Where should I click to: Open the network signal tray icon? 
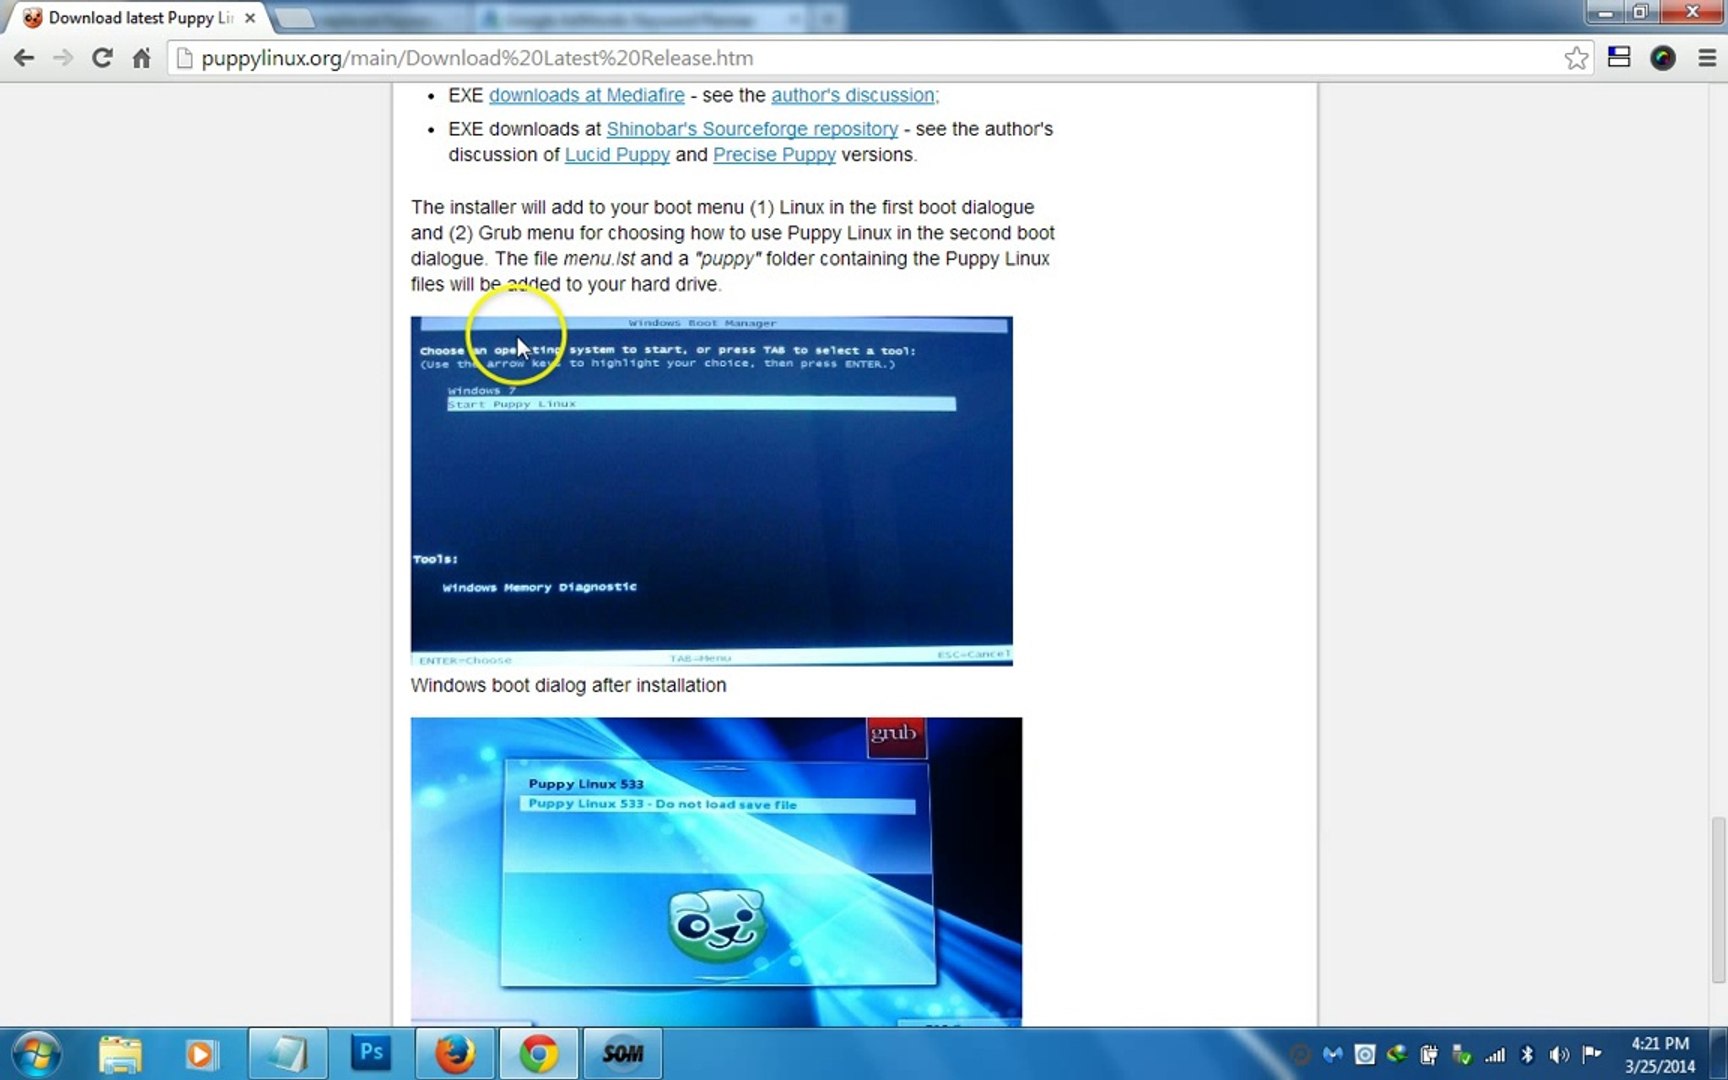point(1495,1054)
